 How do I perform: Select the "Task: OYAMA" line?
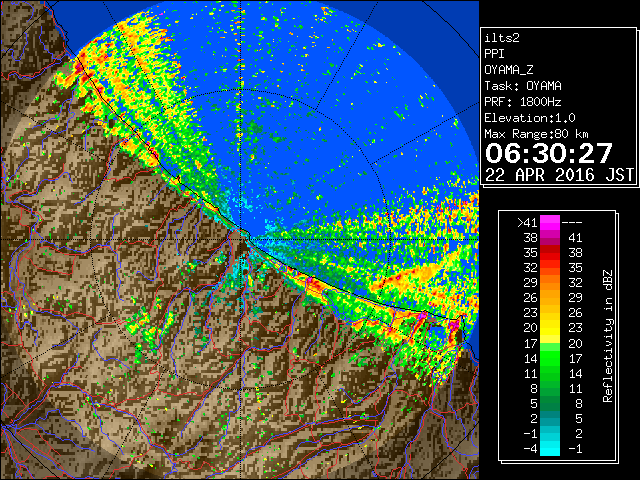tap(523, 86)
